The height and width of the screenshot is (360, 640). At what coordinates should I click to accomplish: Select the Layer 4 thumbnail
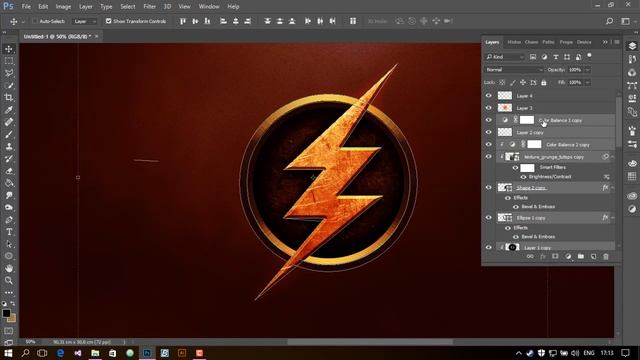pos(505,96)
